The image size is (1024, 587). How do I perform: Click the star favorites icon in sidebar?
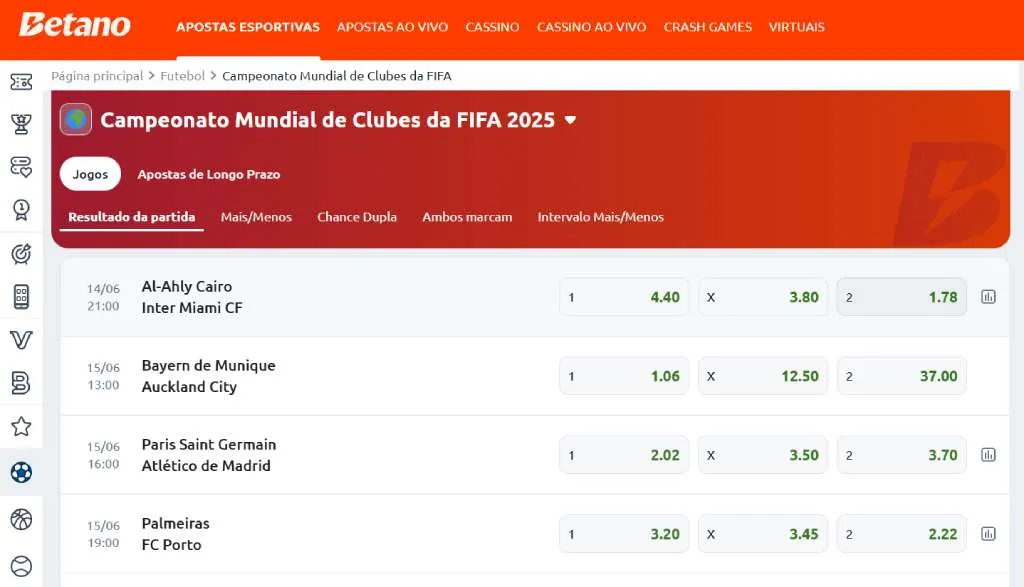[x=21, y=426]
